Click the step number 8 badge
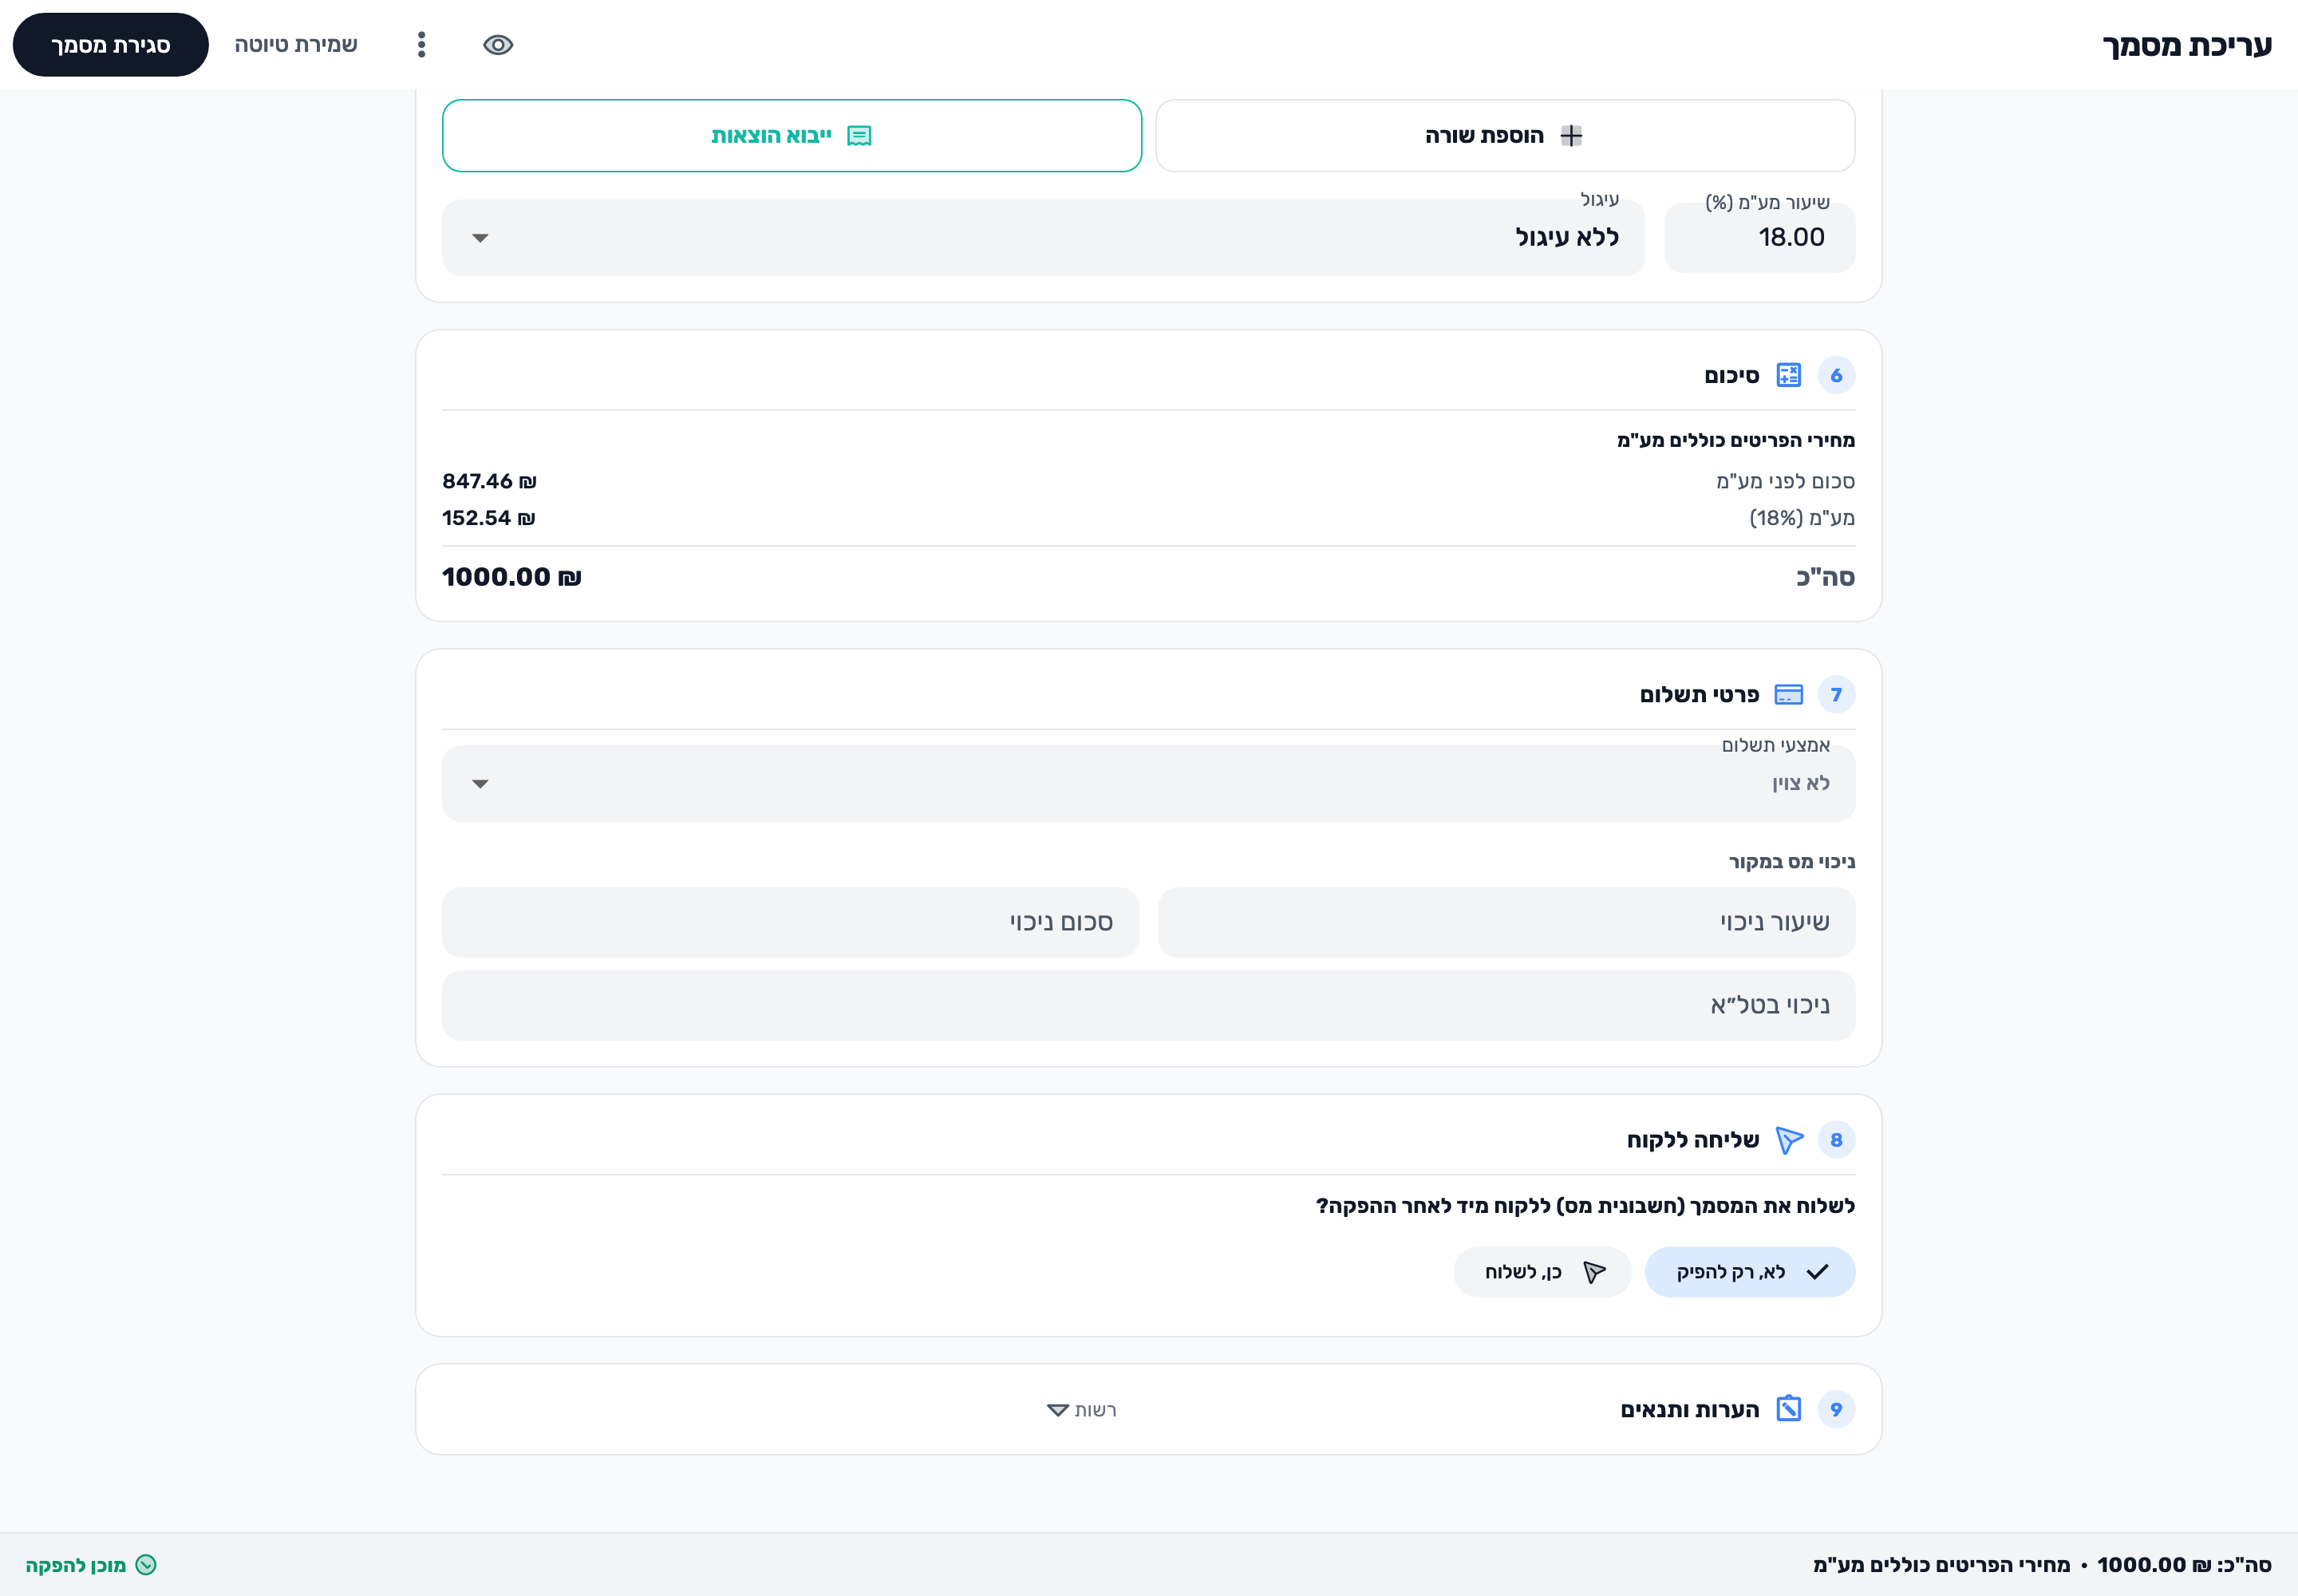The width and height of the screenshot is (2298, 1596). click(x=1836, y=1140)
